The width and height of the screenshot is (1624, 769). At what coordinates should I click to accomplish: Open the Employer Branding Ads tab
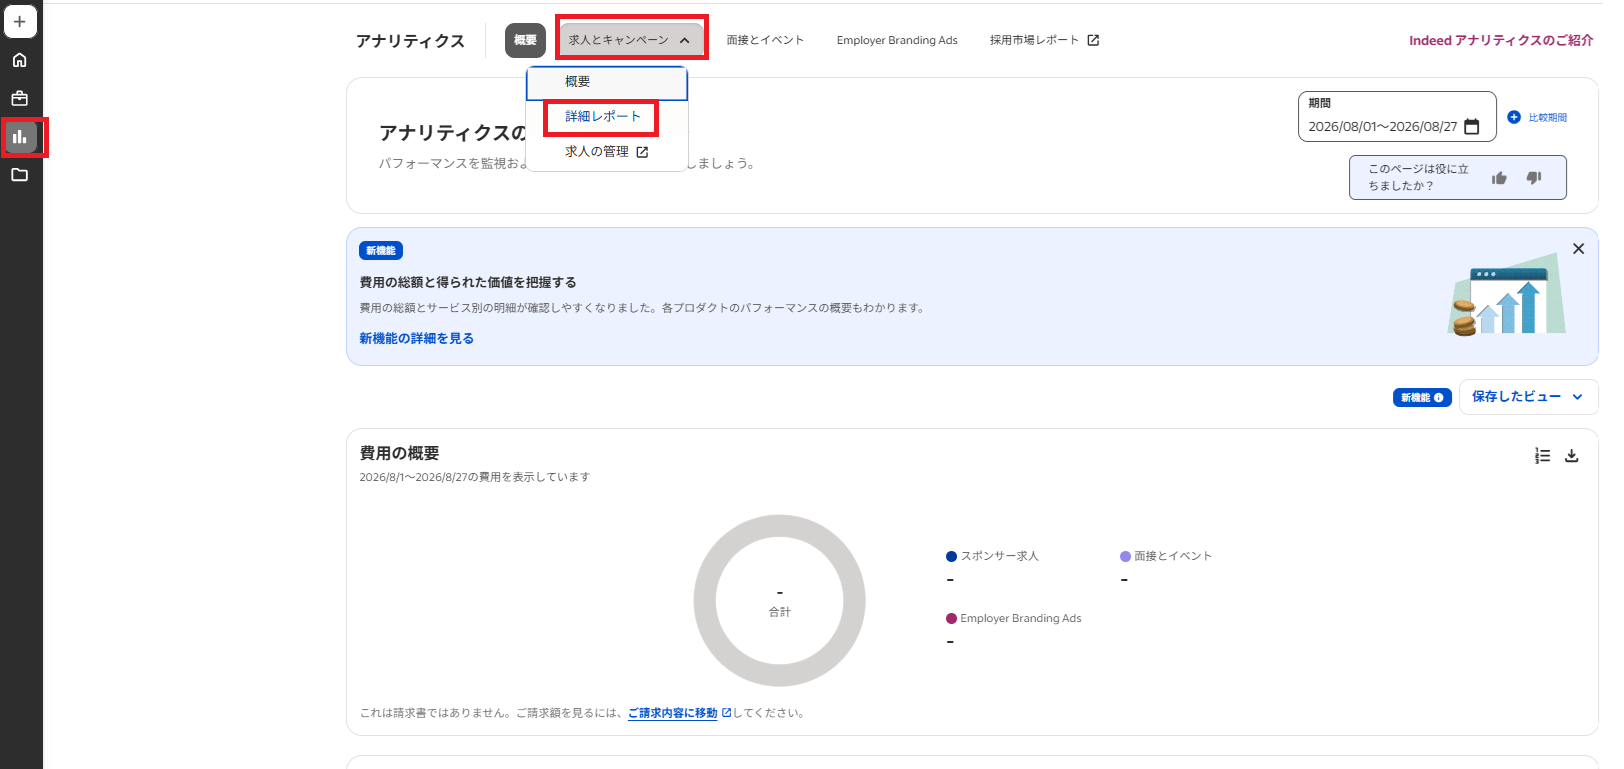[897, 40]
